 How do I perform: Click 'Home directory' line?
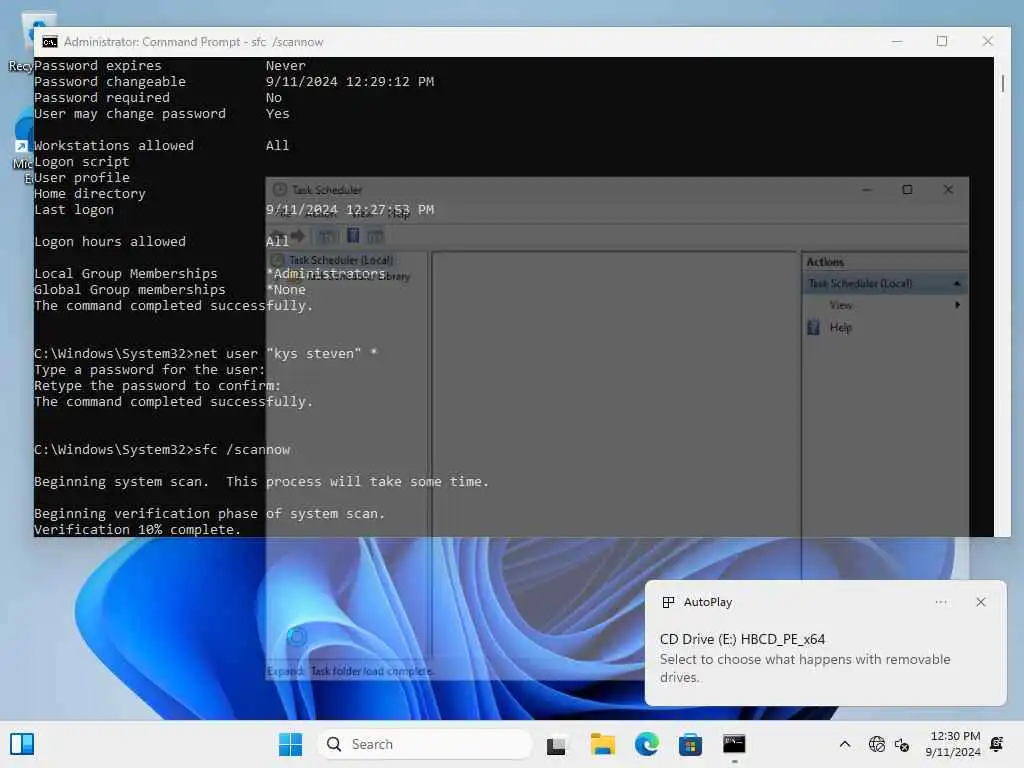pyautogui.click(x=90, y=193)
